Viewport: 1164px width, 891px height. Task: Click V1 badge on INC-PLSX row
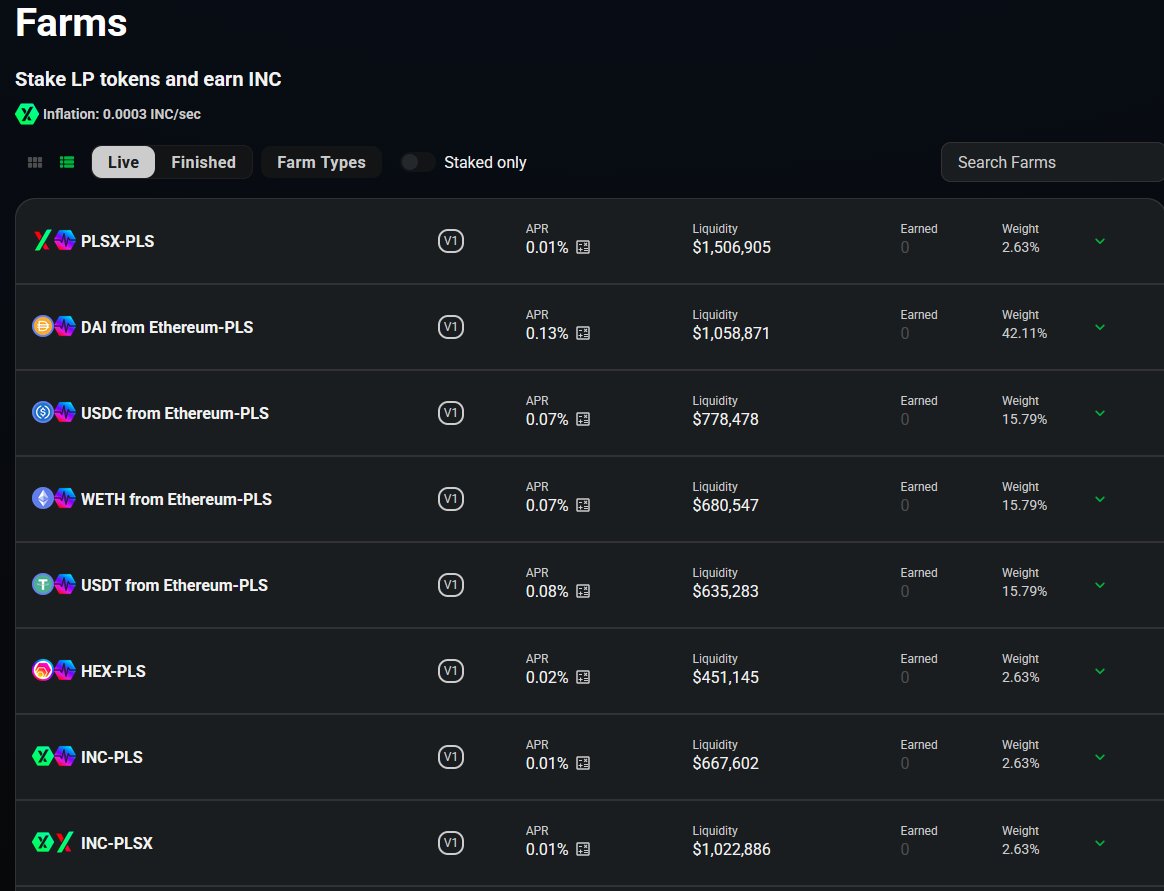[x=451, y=843]
